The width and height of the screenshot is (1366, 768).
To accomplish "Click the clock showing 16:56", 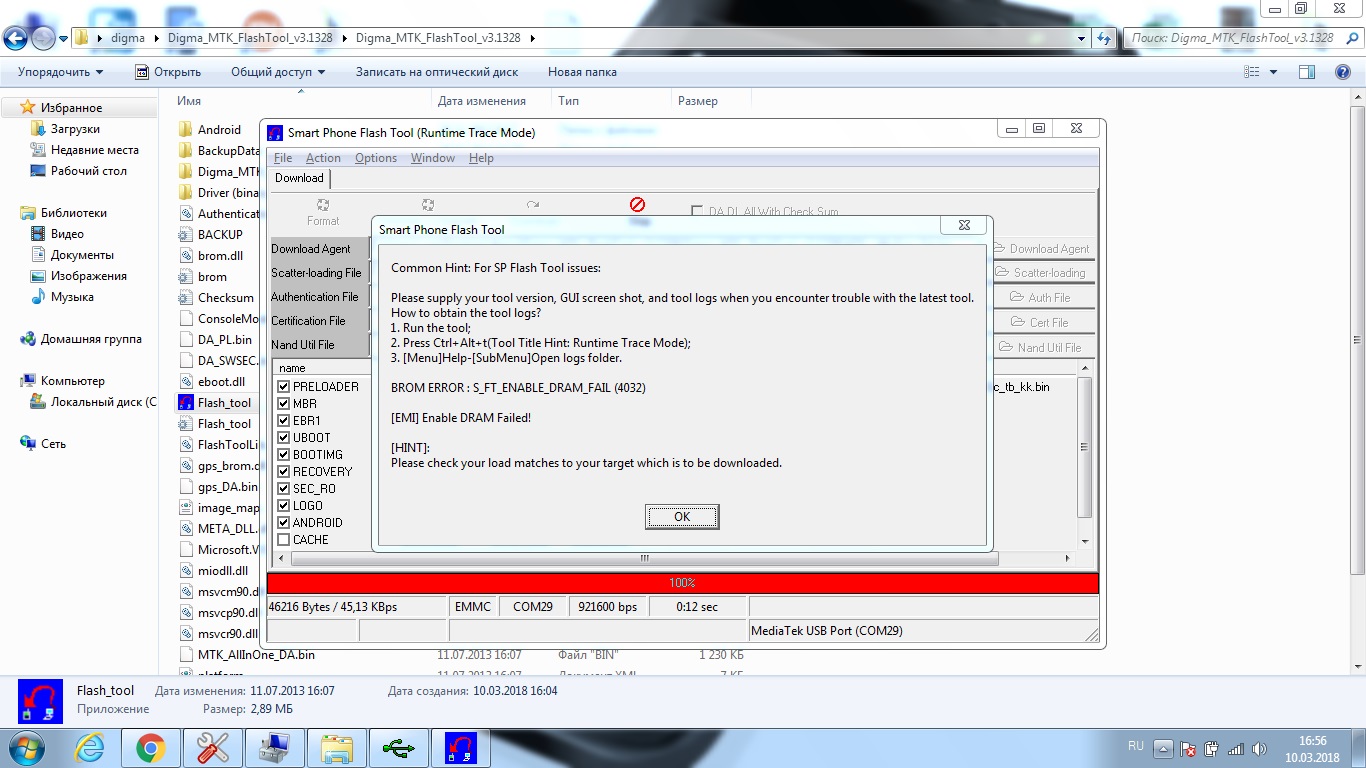I will (1312, 741).
